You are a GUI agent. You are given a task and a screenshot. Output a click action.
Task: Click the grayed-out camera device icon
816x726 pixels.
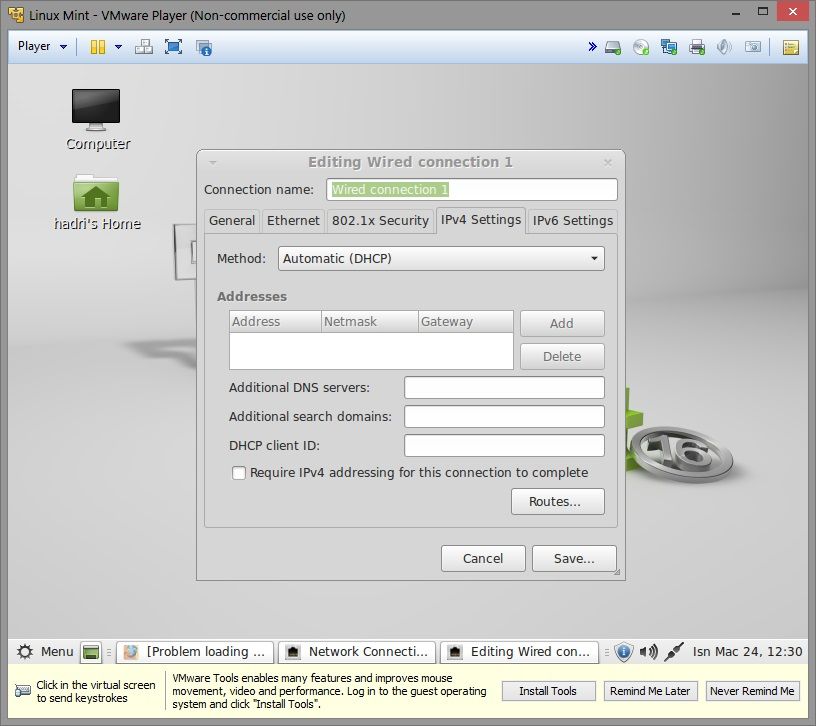[753, 47]
